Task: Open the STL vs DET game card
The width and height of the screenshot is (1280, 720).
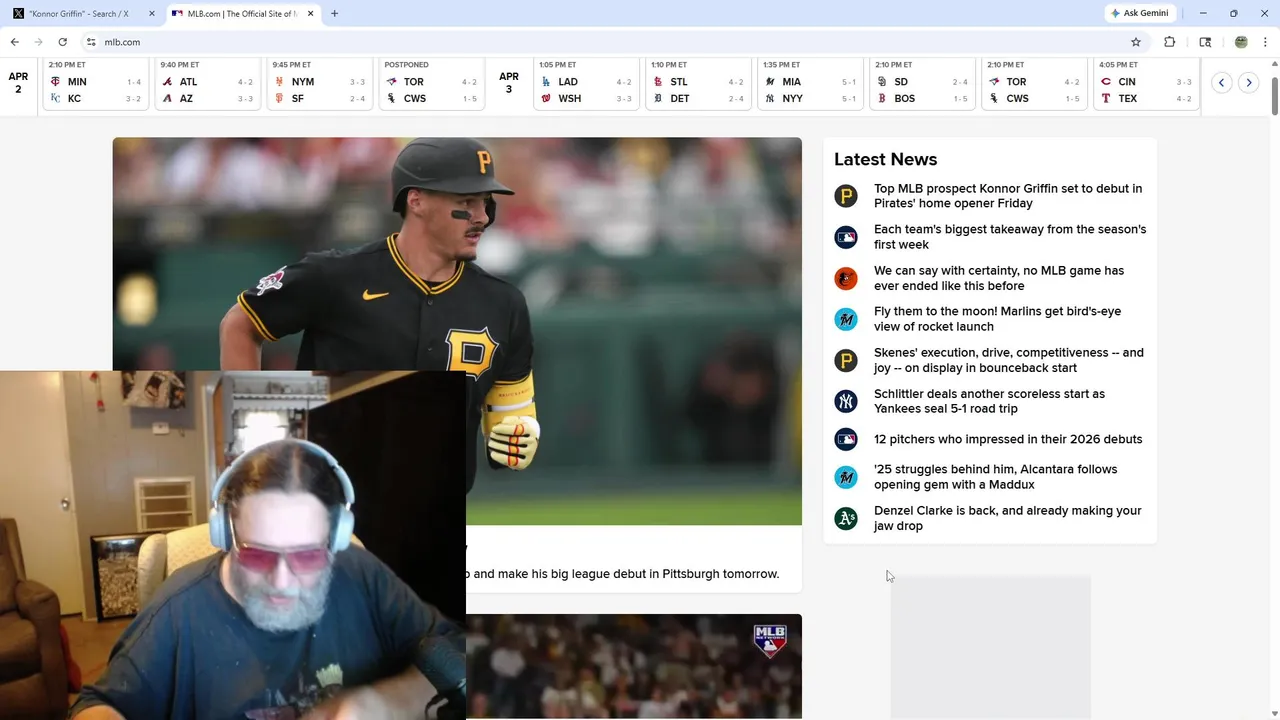Action: (x=698, y=83)
